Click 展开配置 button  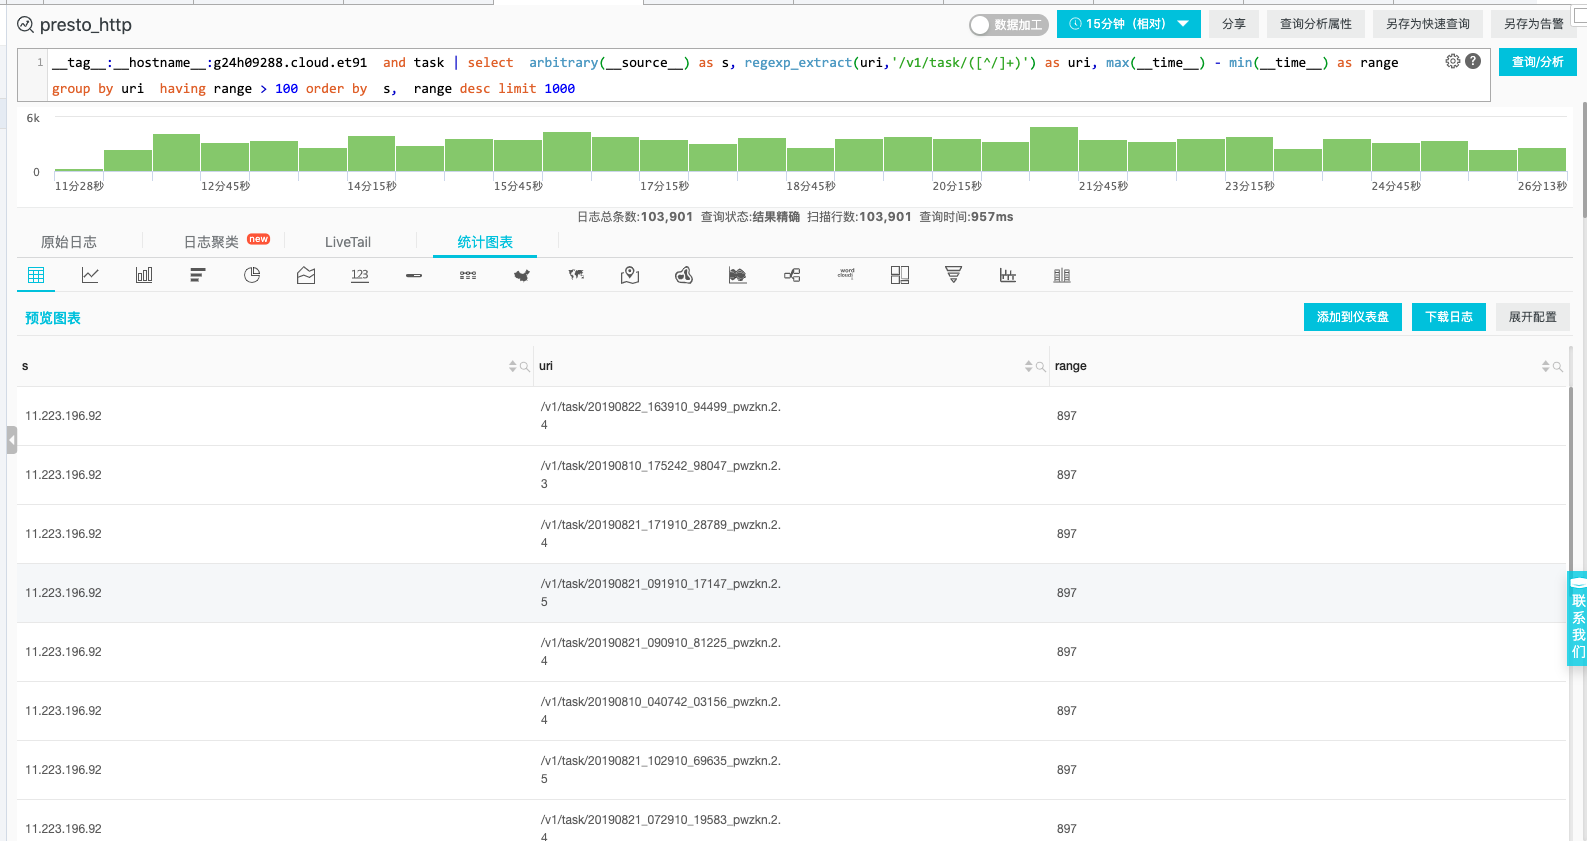click(1533, 317)
